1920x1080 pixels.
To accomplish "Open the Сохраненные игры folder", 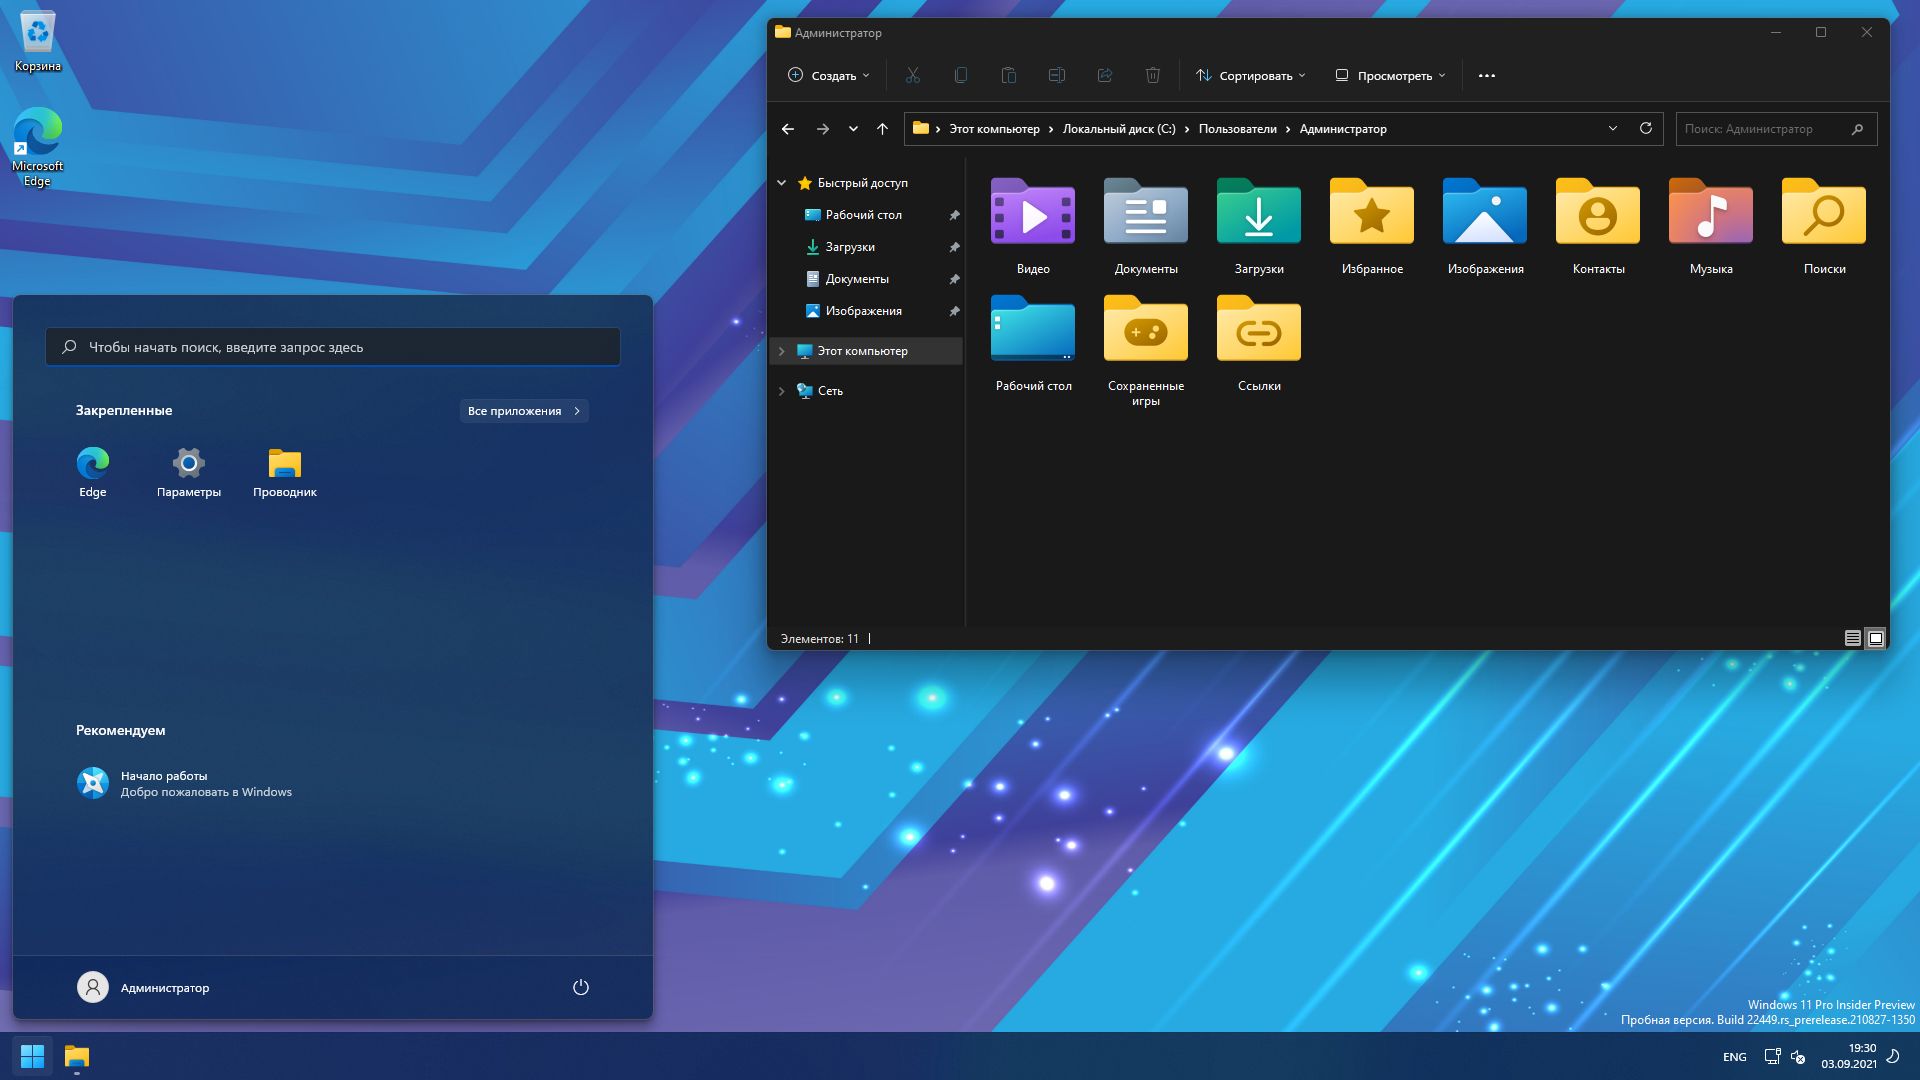I will click(x=1145, y=345).
